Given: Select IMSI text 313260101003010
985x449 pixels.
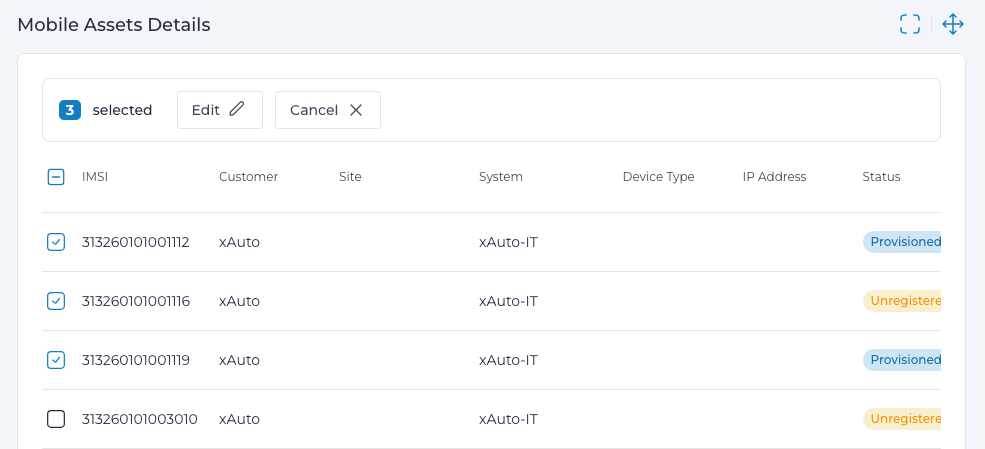Looking at the screenshot, I should (139, 419).
